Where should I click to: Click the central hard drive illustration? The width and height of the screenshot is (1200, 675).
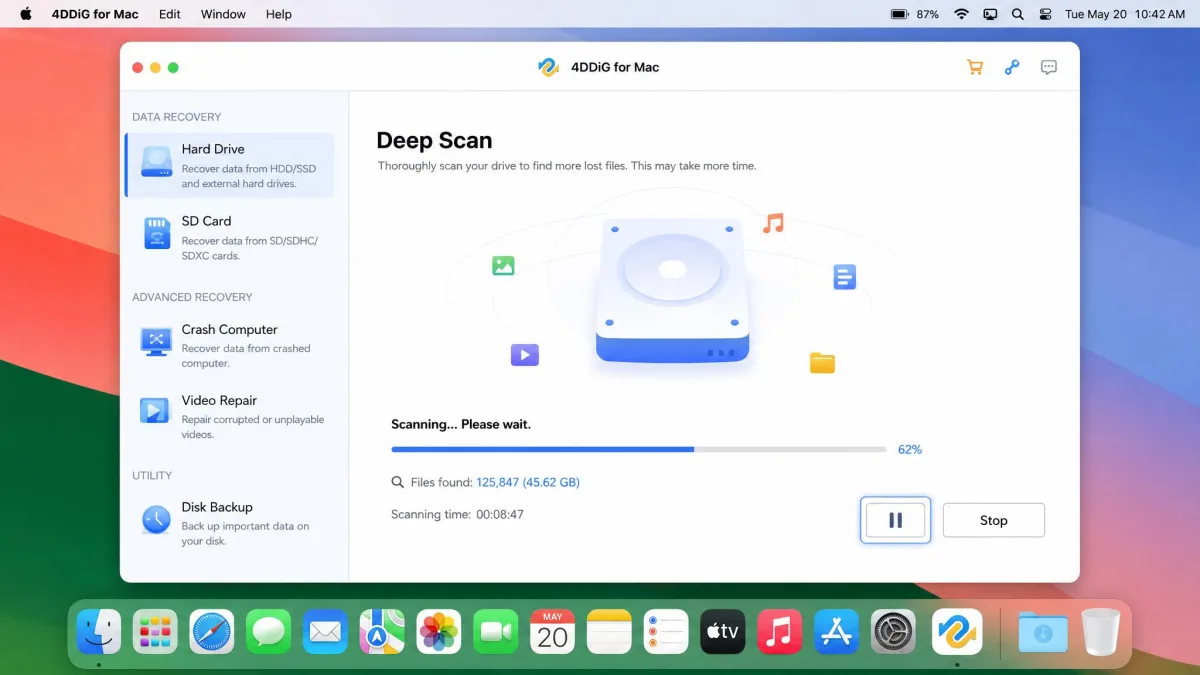673,291
